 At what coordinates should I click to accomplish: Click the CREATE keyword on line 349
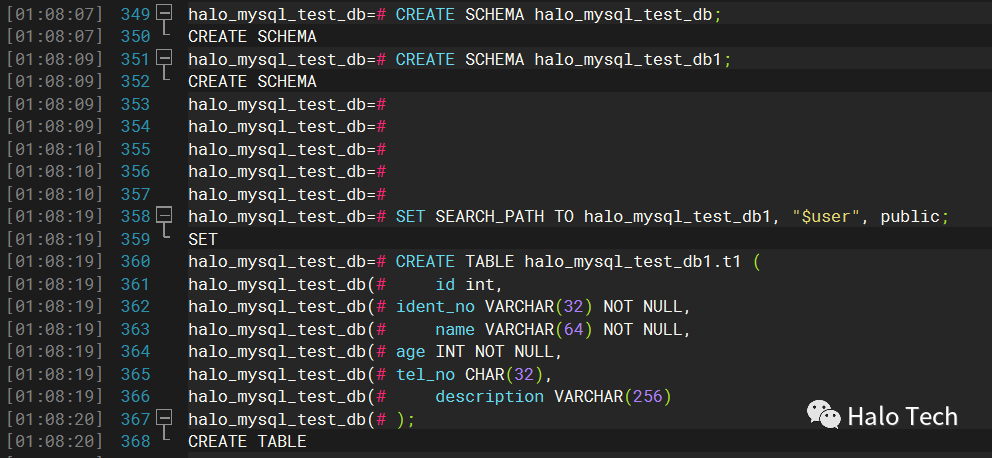pyautogui.click(x=425, y=15)
